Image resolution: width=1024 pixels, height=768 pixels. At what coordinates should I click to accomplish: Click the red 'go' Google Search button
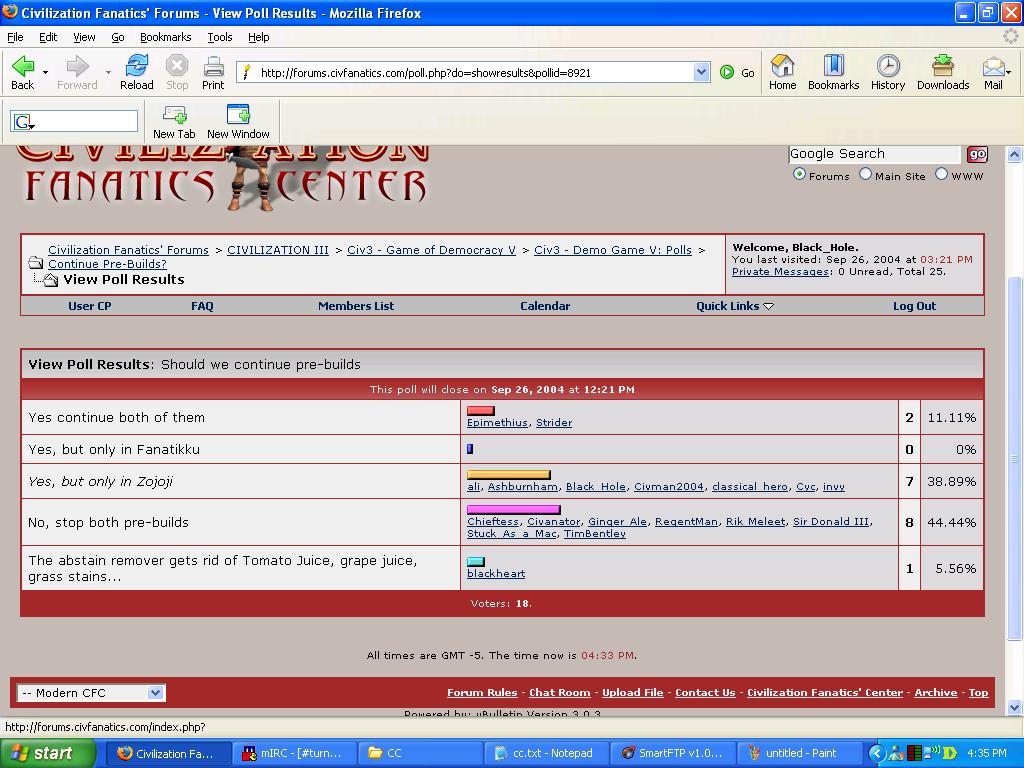point(977,154)
